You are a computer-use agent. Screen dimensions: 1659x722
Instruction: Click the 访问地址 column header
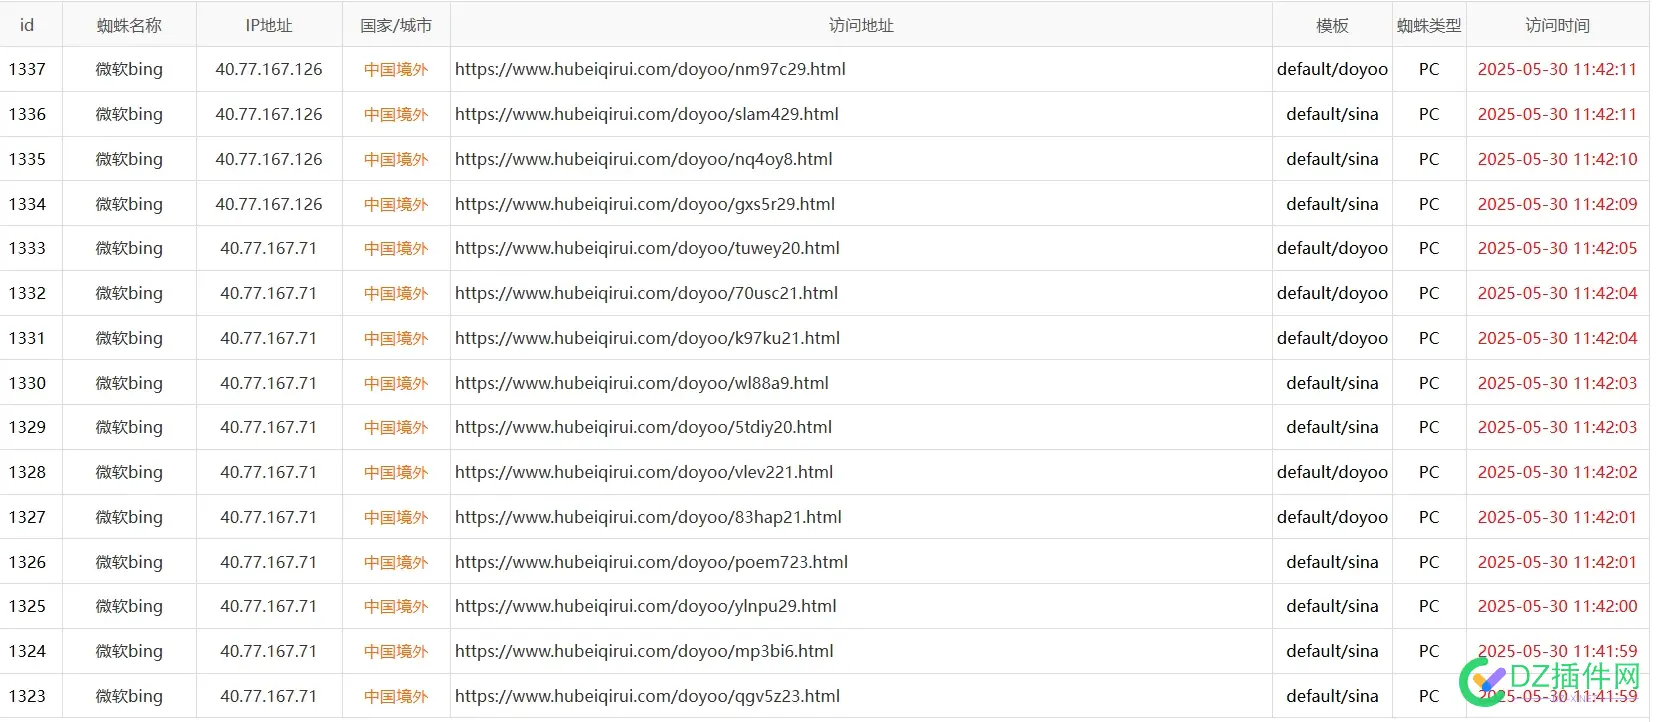tap(861, 25)
